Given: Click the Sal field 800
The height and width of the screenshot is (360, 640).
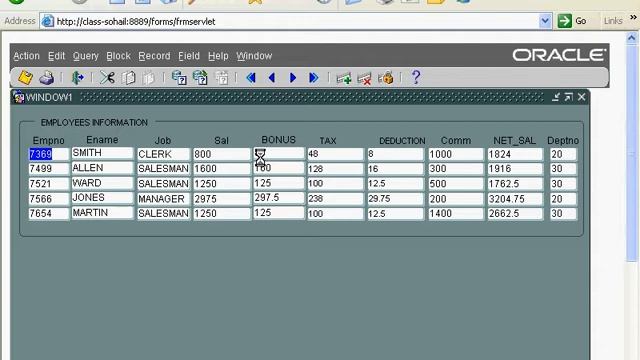Looking at the screenshot, I should click(222, 154).
